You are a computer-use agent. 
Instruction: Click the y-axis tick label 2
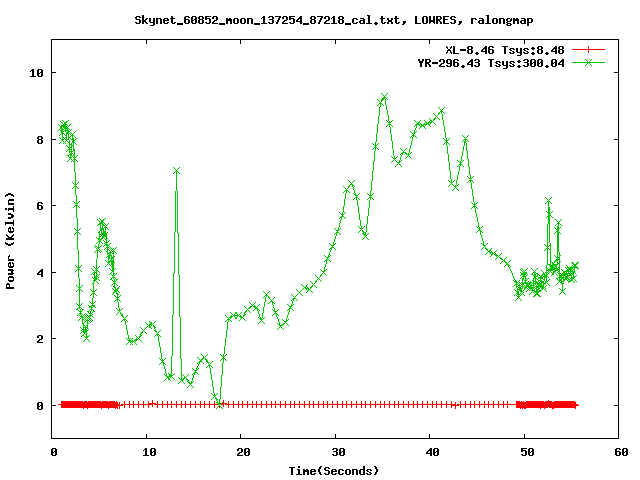[40, 339]
